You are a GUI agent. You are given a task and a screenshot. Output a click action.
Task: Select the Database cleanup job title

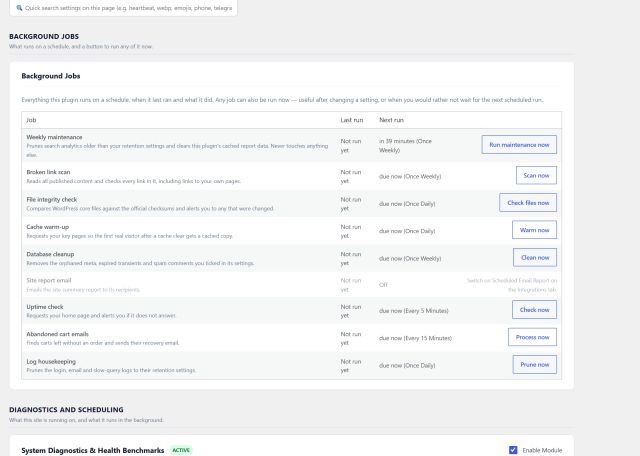click(50, 254)
